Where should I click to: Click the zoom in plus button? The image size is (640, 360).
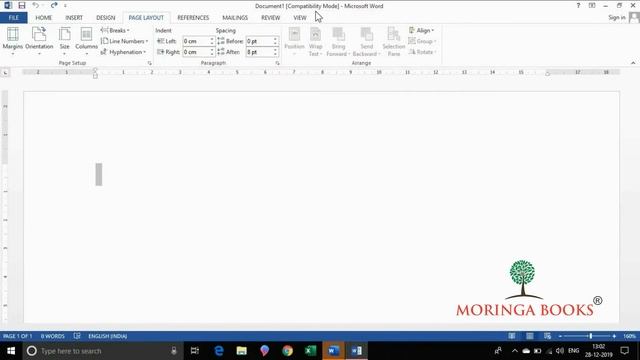pyautogui.click(x=614, y=336)
